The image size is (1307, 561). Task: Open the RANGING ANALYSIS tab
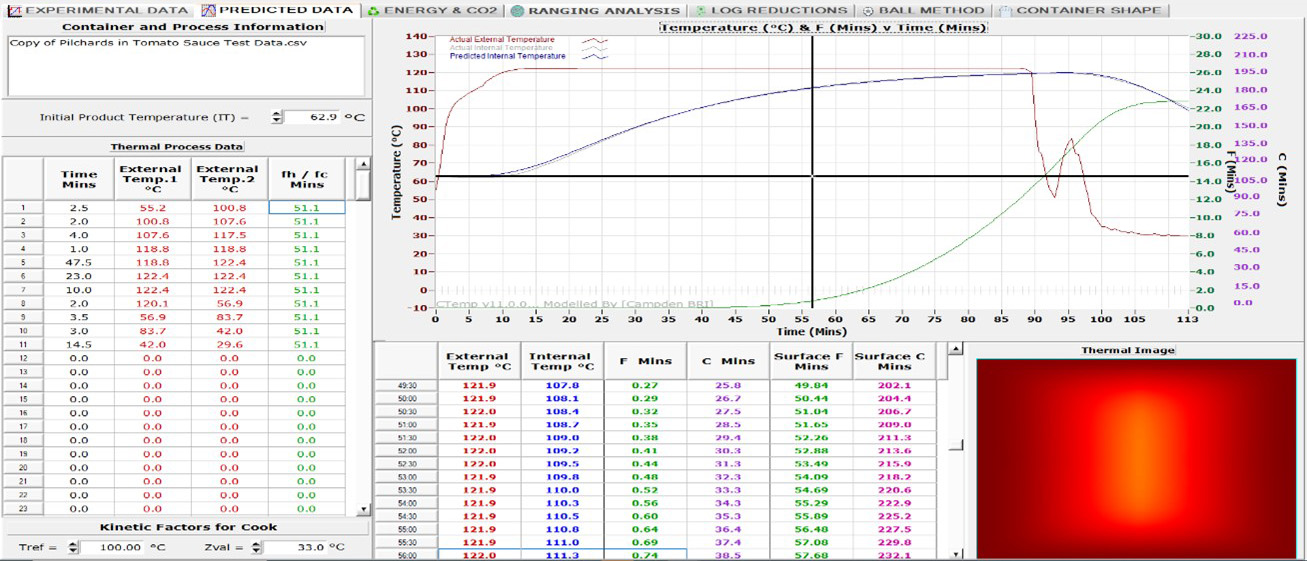tap(596, 10)
